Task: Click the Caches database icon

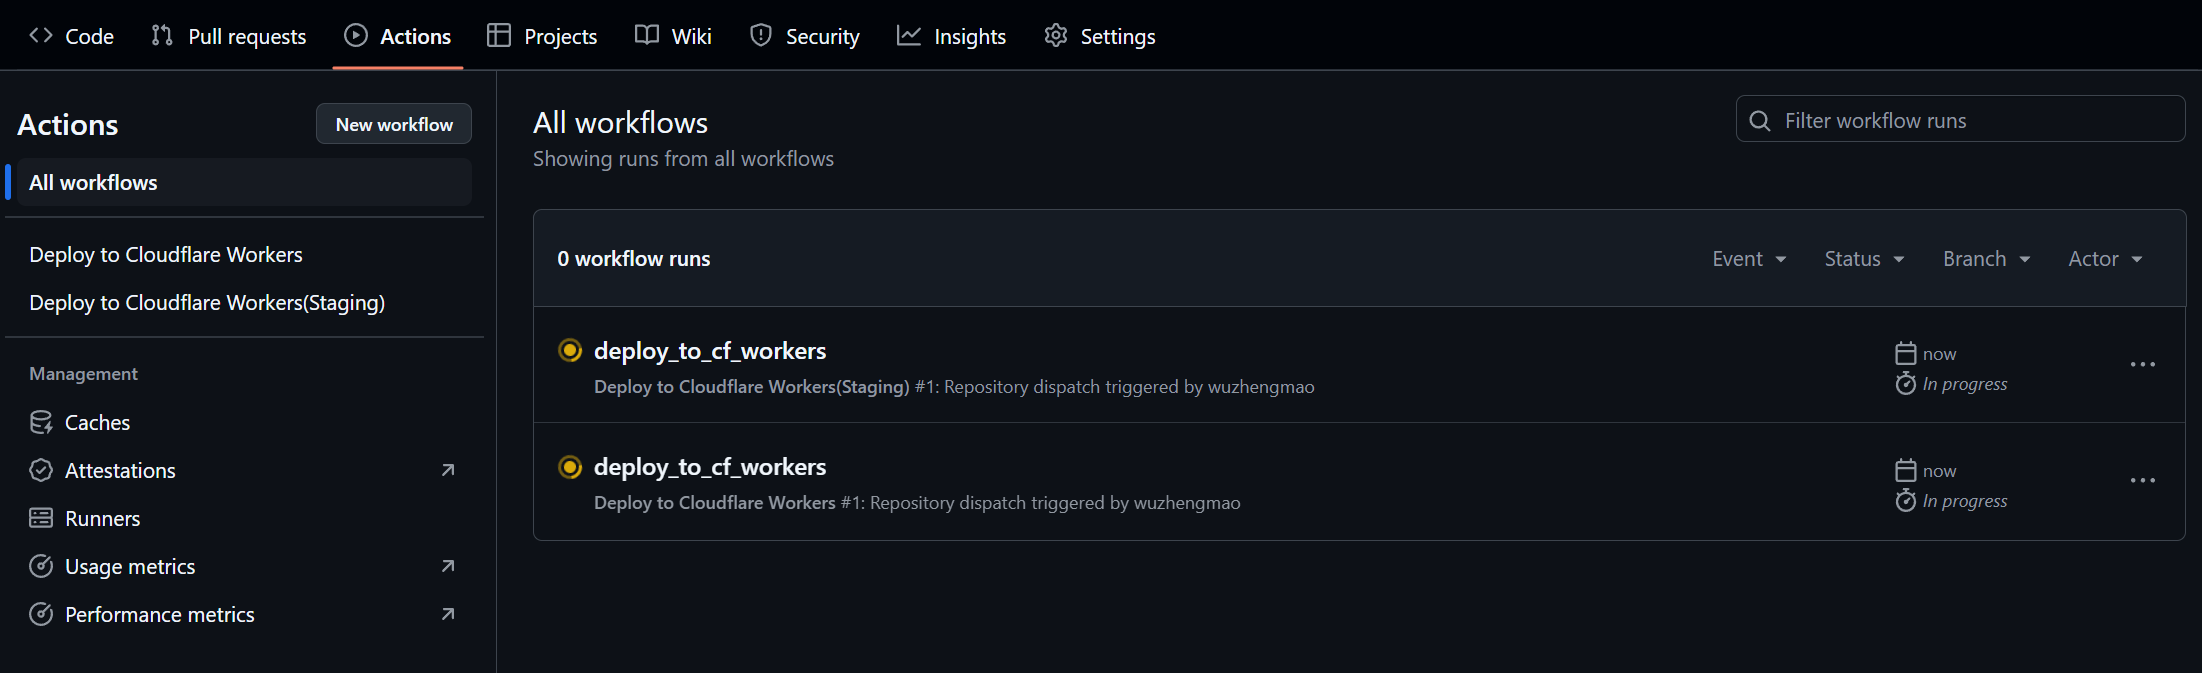Action: [x=41, y=422]
